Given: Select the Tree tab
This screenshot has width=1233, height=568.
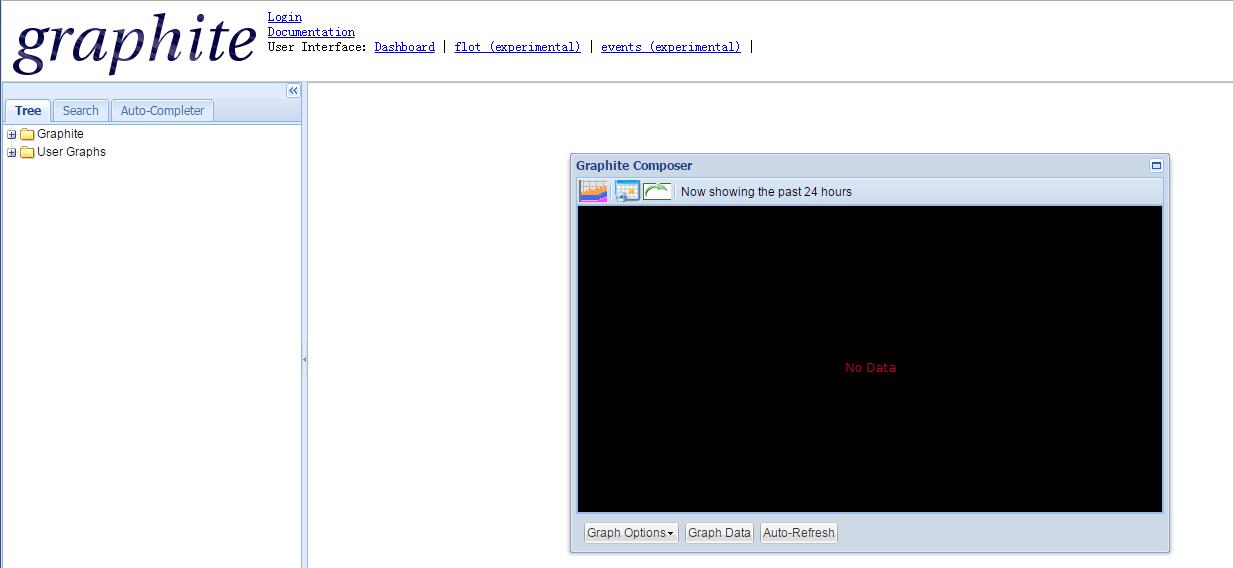Looking at the screenshot, I should click(x=28, y=111).
